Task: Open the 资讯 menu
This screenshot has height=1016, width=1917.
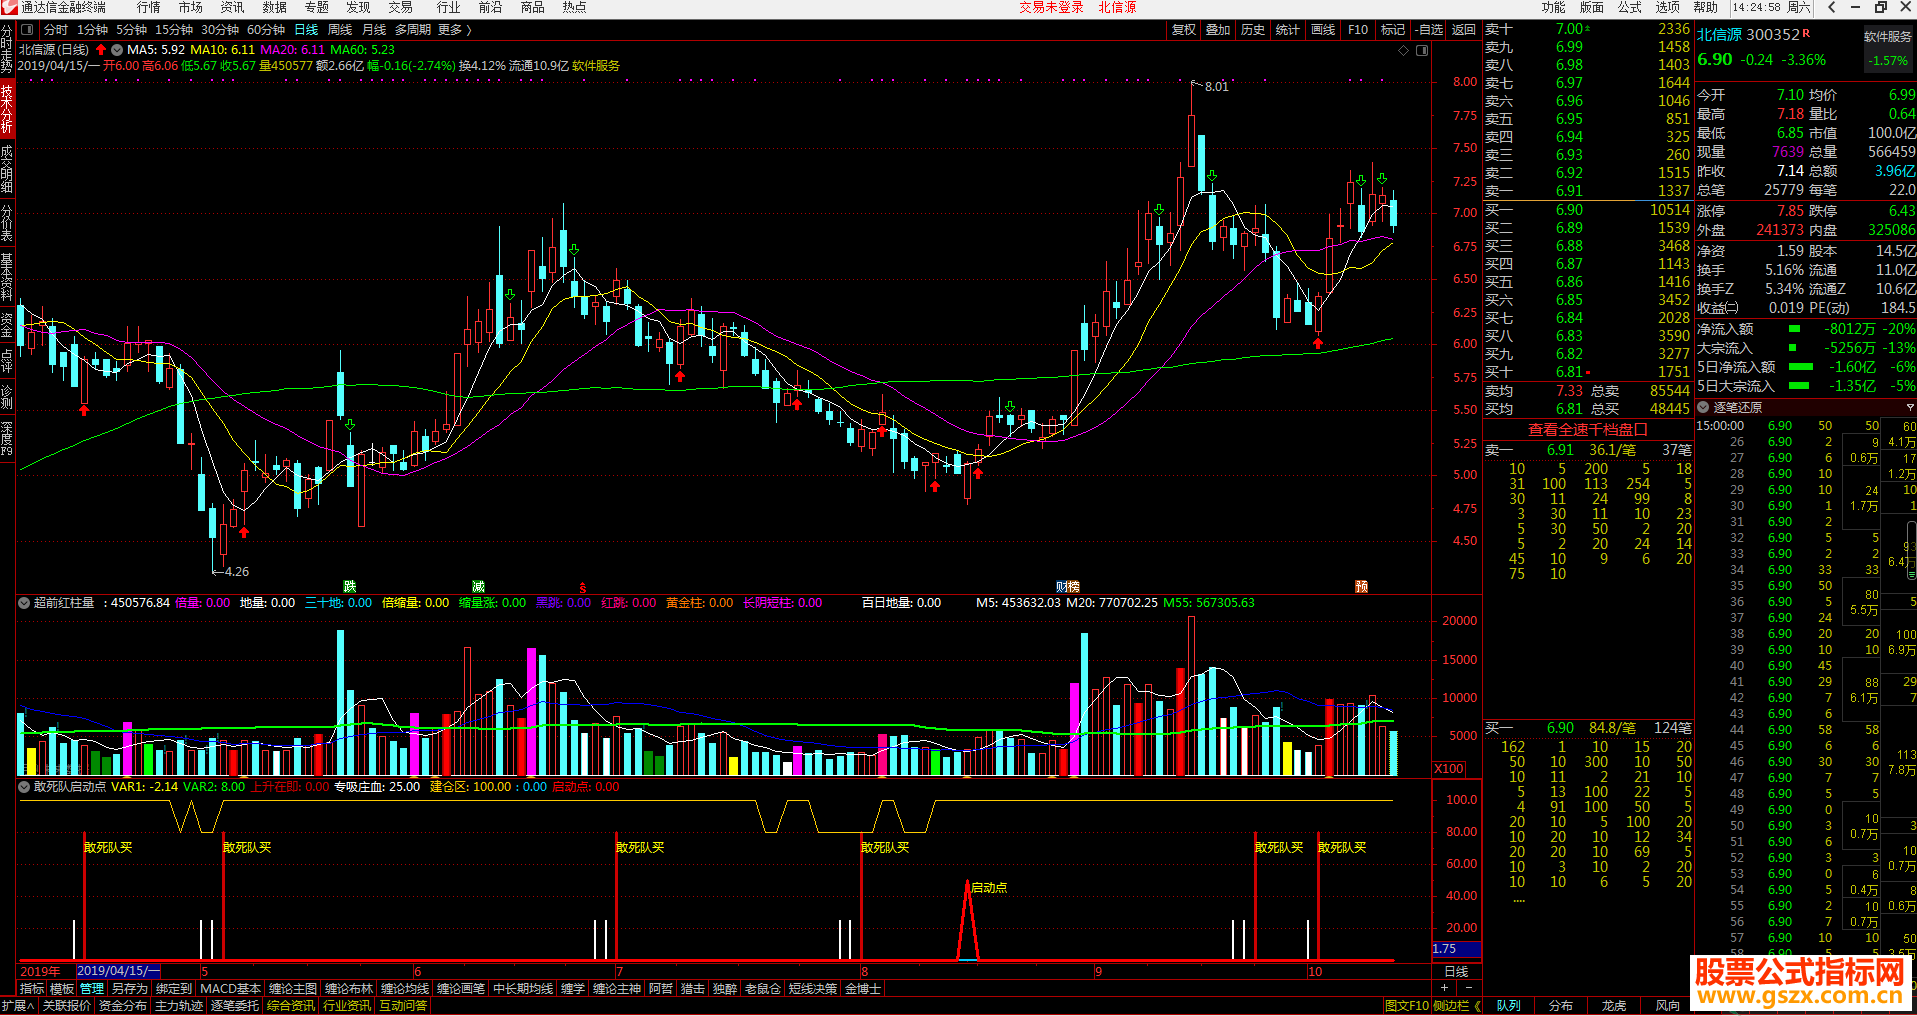Action: [x=233, y=7]
